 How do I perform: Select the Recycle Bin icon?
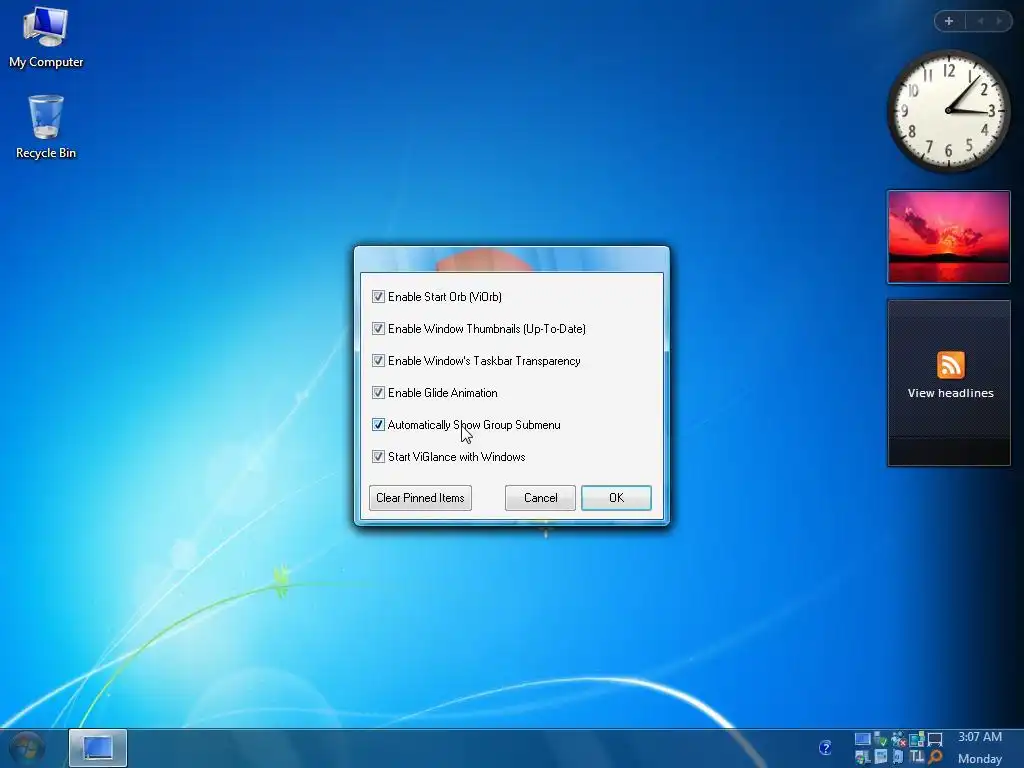click(46, 127)
